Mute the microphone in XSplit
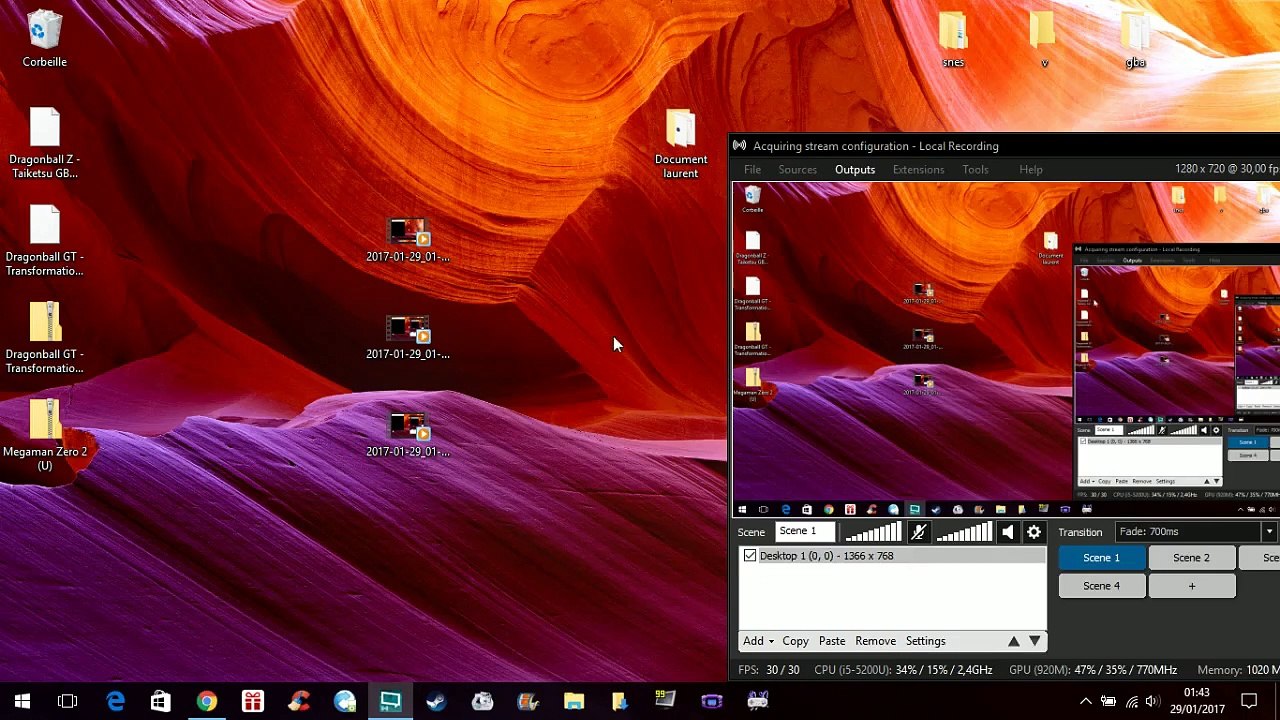Viewport: 1280px width, 720px height. pyautogui.click(x=918, y=532)
